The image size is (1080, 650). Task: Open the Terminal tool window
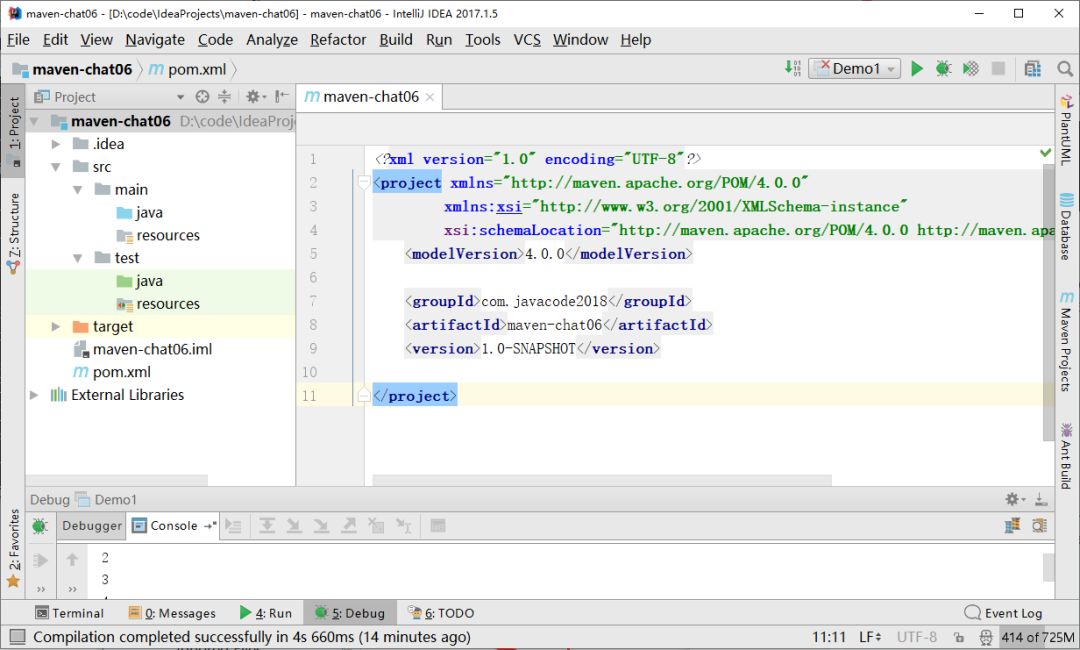coord(69,613)
